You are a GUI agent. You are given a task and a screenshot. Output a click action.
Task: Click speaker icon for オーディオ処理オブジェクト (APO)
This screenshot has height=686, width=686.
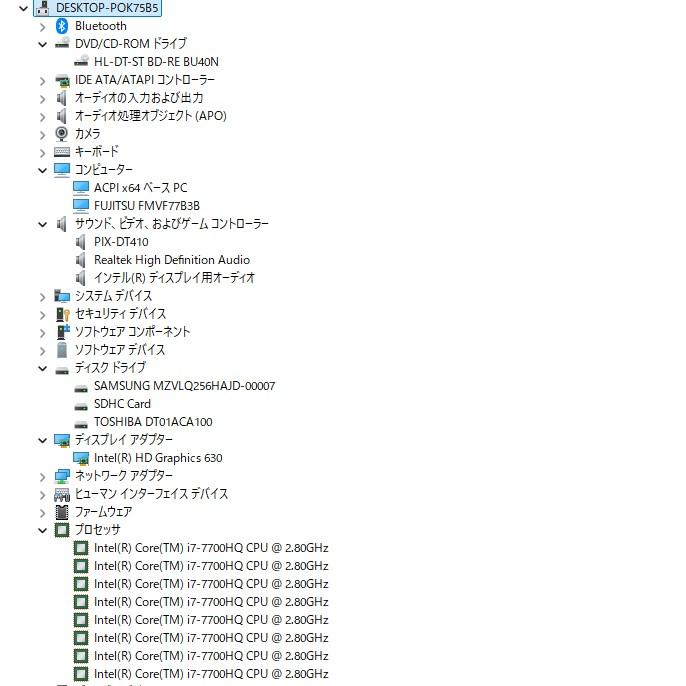[62, 116]
